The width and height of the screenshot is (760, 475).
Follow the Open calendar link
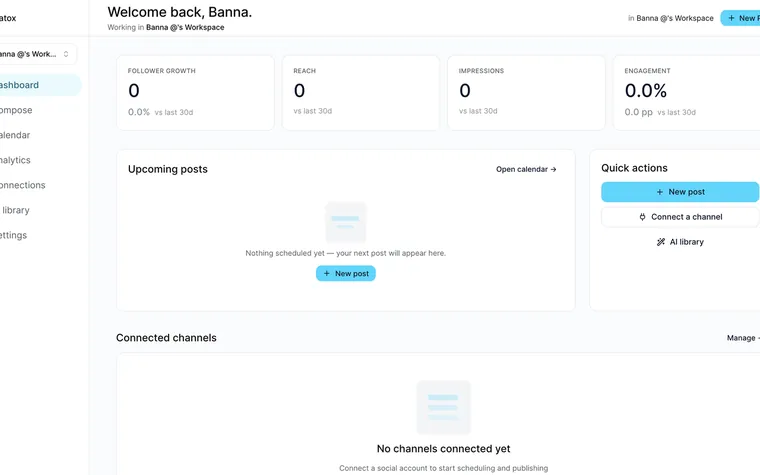coord(526,169)
